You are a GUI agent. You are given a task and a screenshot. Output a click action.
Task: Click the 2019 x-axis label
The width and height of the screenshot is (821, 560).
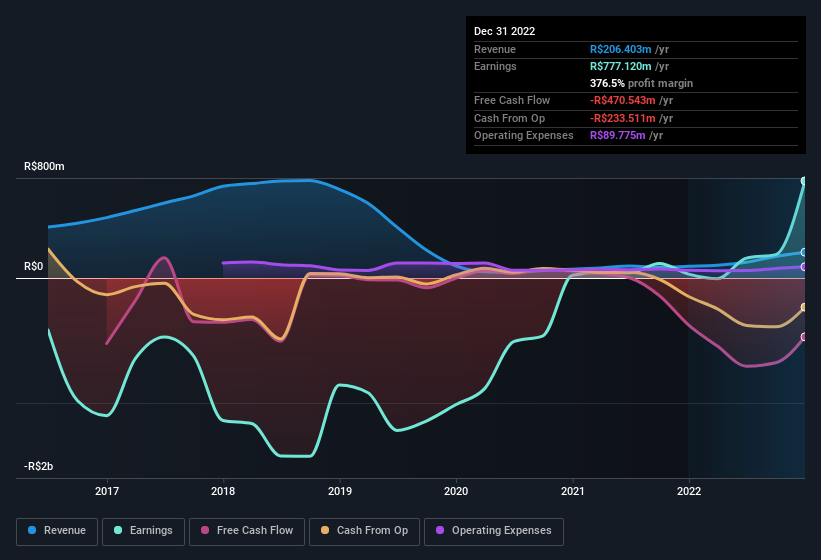point(340,491)
